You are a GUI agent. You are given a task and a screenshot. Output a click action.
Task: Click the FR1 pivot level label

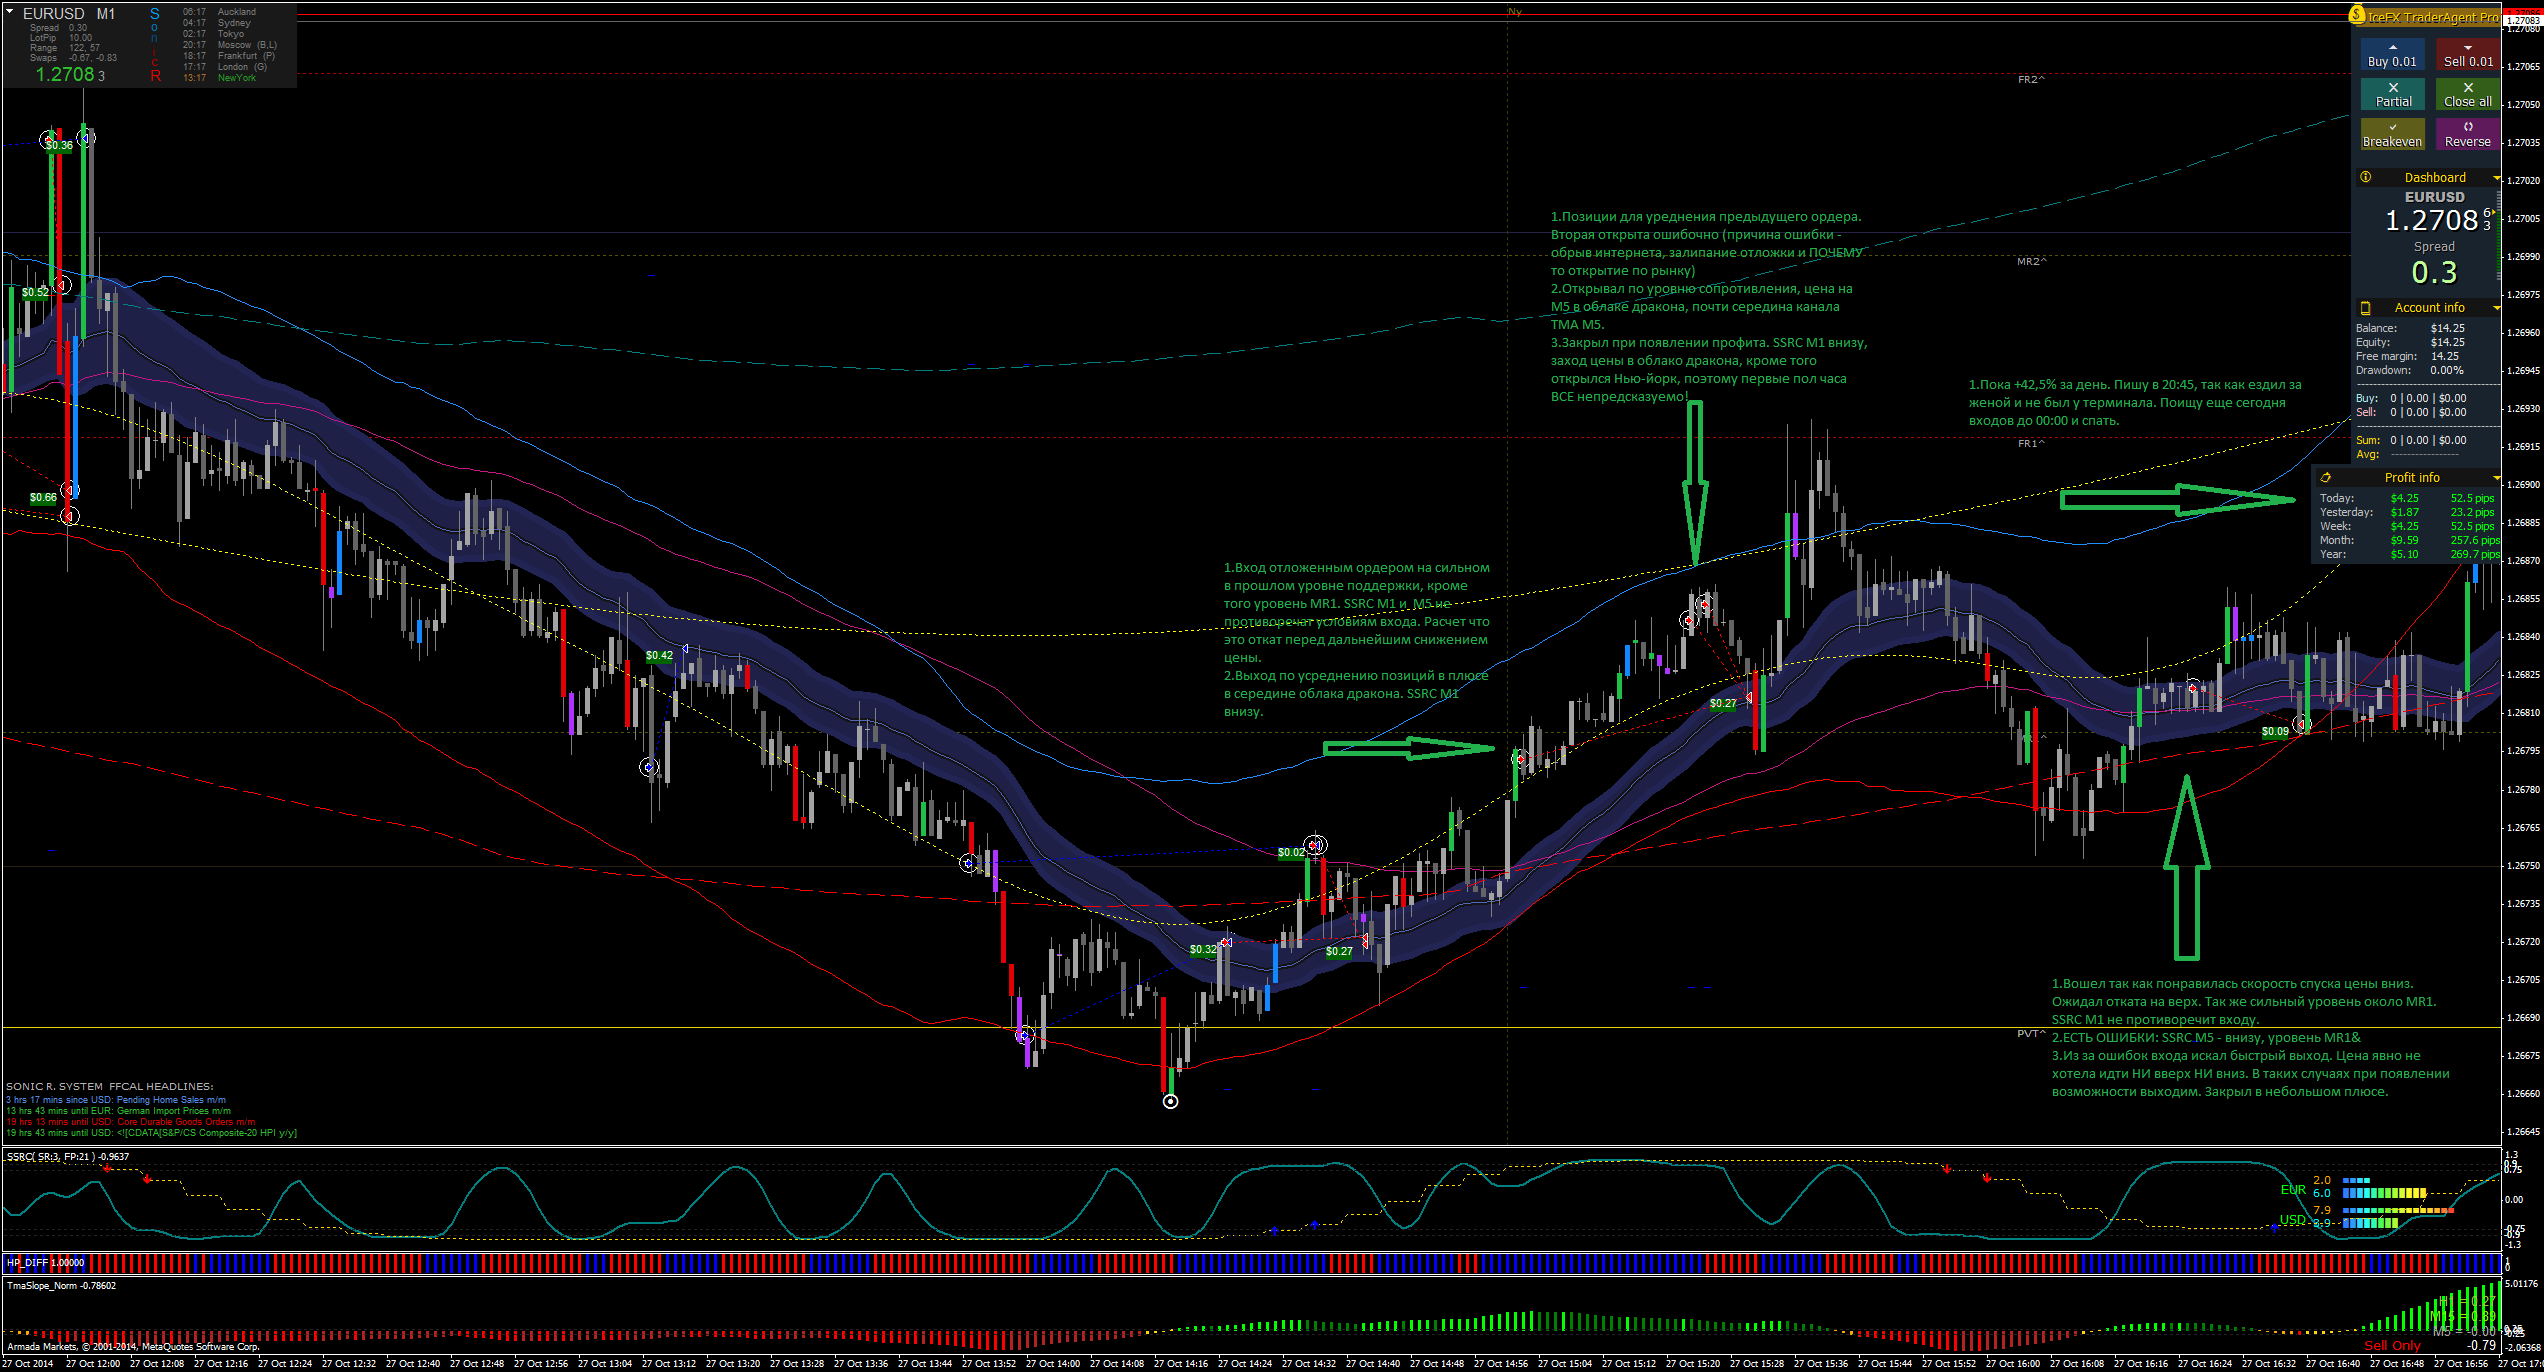[2031, 444]
